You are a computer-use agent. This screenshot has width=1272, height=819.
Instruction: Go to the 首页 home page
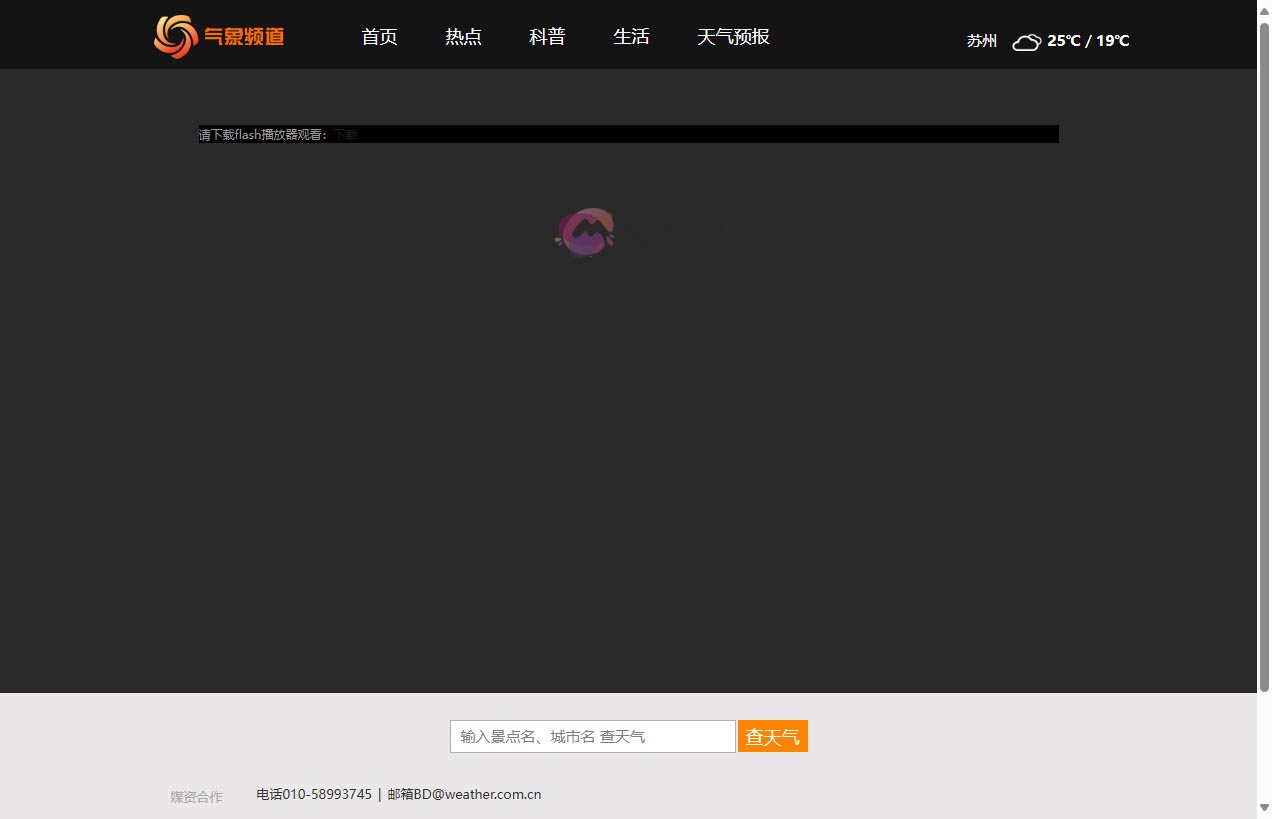coord(379,37)
